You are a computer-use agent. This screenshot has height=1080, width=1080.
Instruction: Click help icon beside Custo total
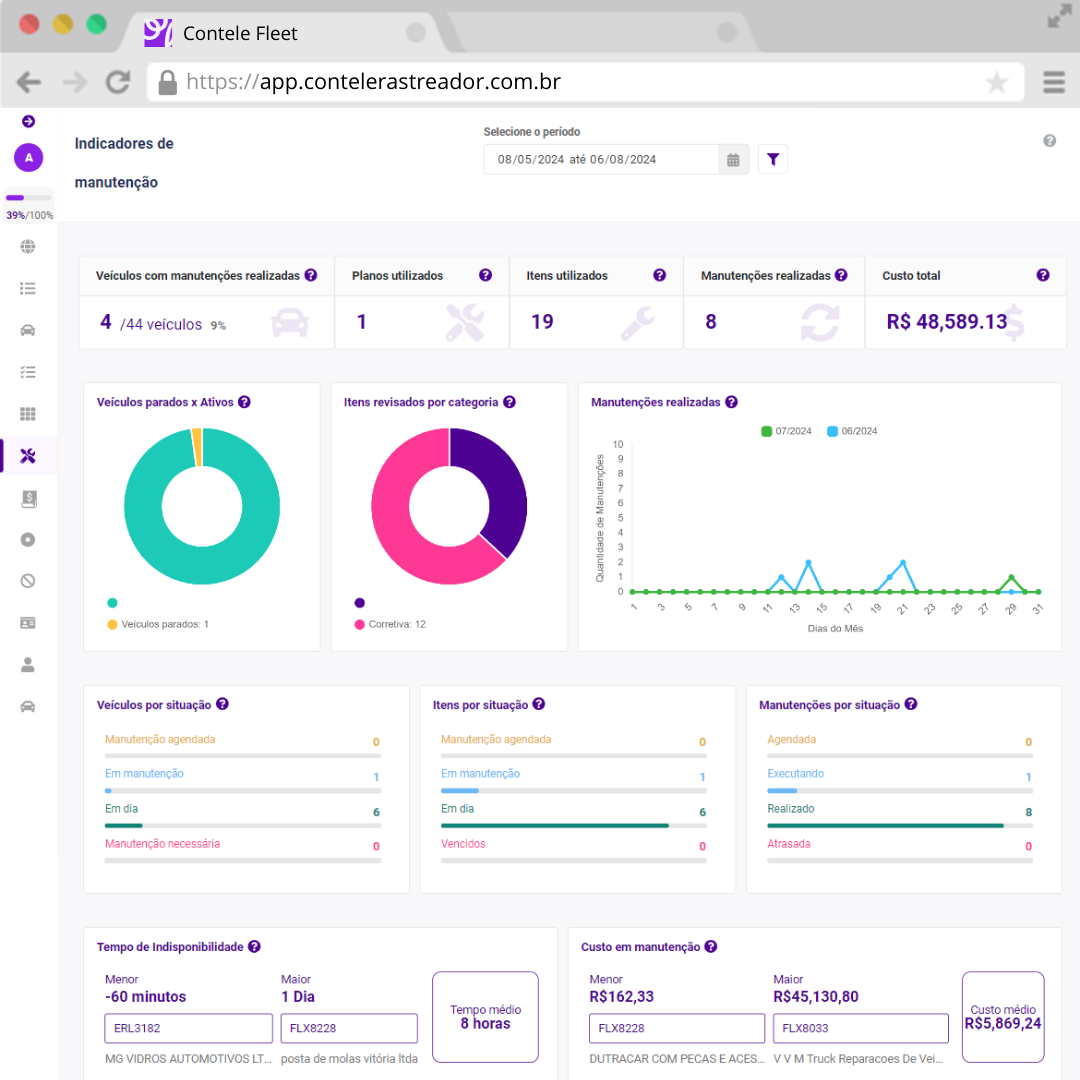coord(1043,275)
